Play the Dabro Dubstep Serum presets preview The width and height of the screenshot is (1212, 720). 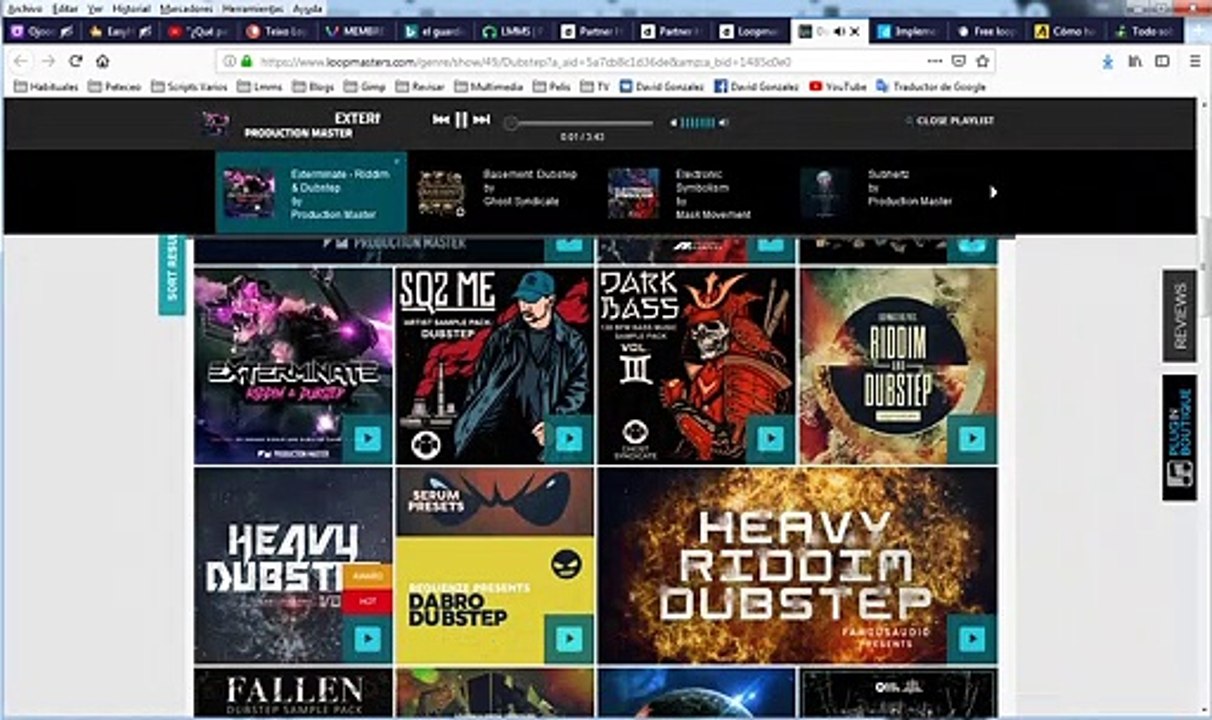click(569, 639)
